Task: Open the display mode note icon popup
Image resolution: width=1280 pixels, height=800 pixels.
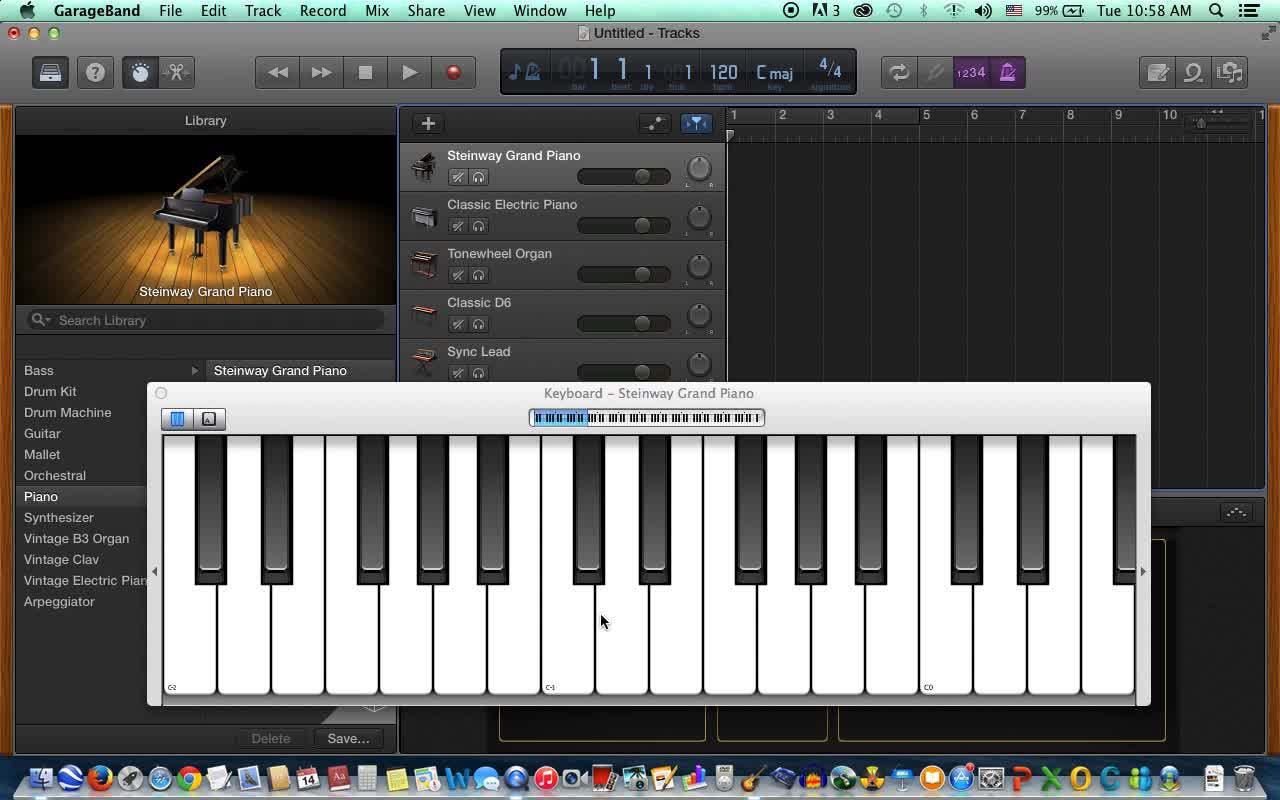Action: 524,72
